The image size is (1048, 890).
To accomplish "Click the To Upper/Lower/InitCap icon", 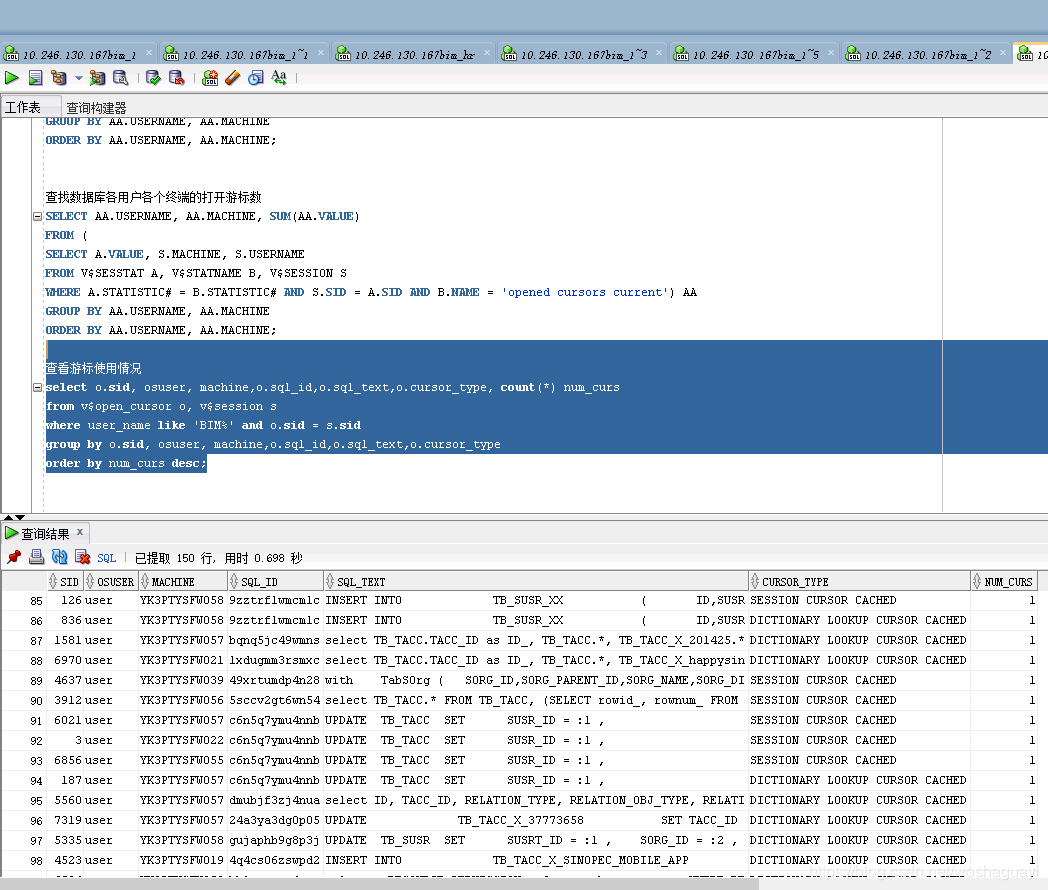I will [279, 78].
